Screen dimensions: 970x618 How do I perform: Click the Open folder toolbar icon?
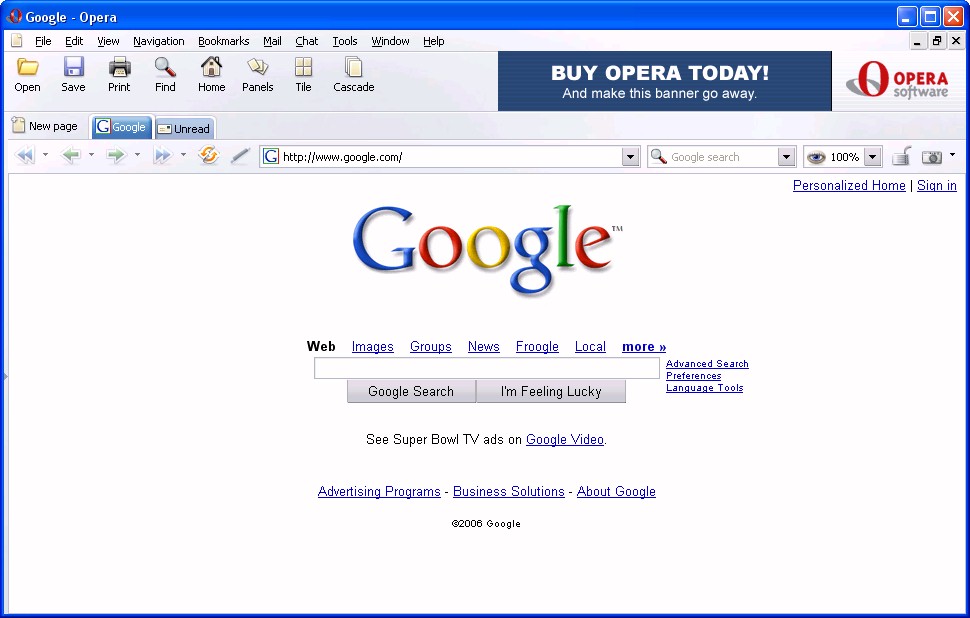[x=27, y=66]
